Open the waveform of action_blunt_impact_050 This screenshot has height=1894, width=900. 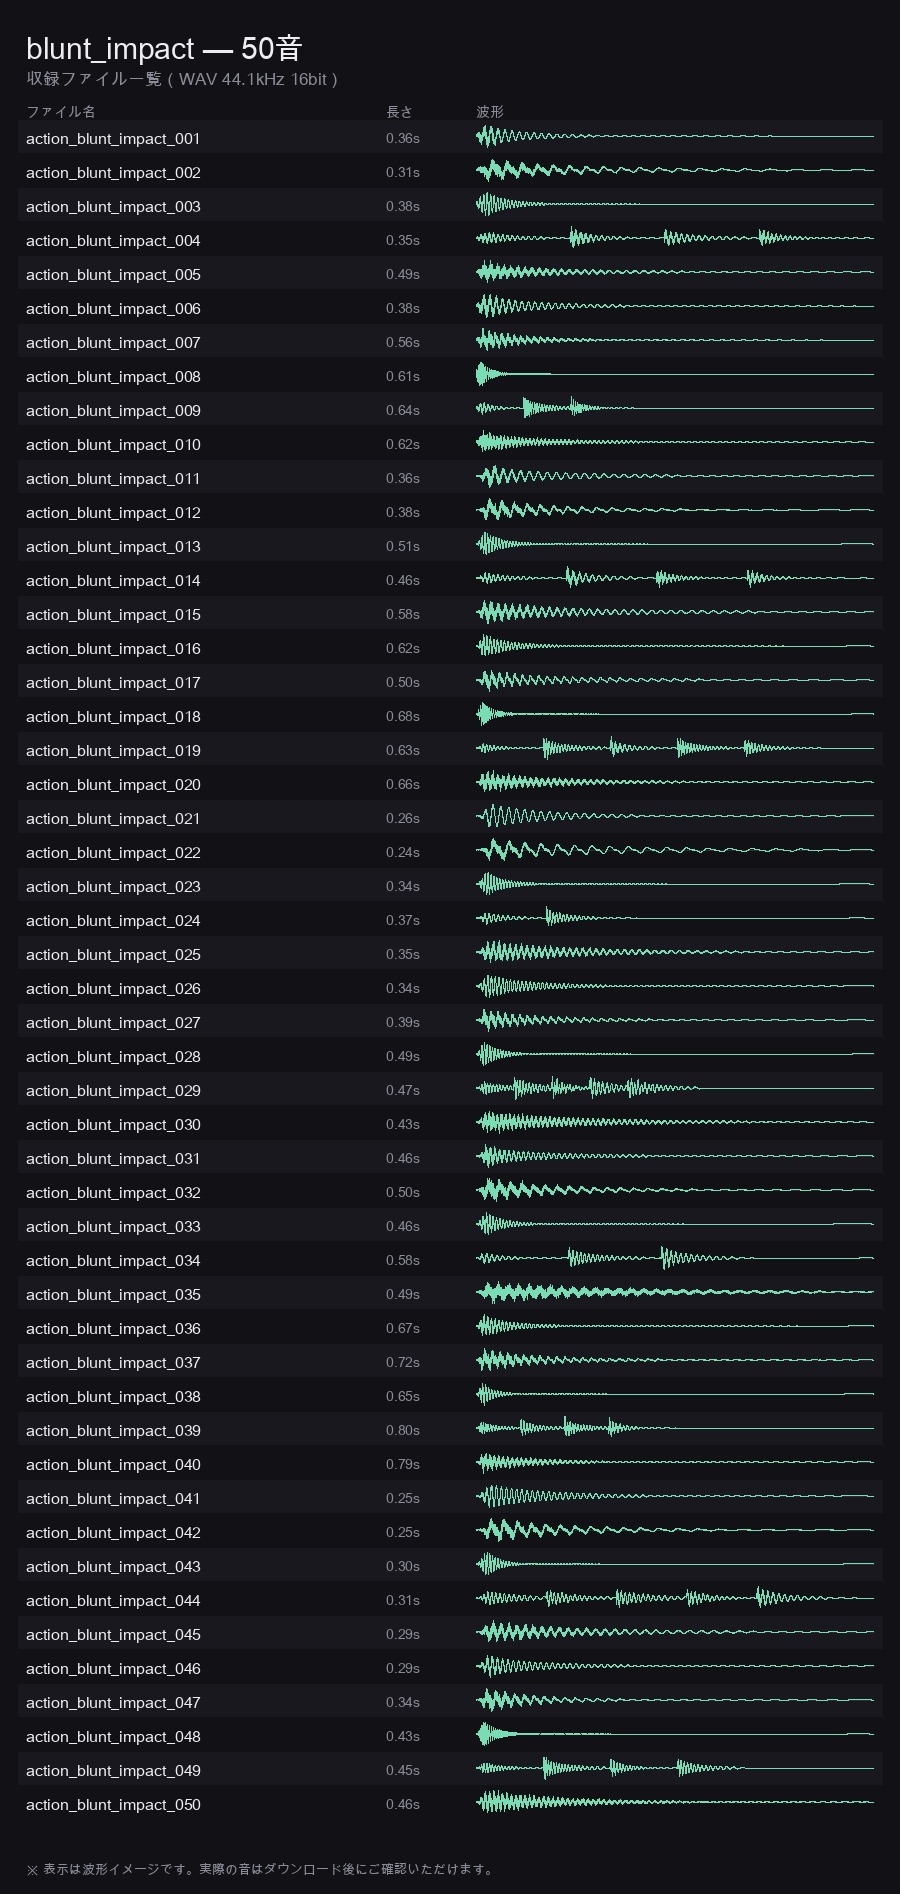(675, 1802)
